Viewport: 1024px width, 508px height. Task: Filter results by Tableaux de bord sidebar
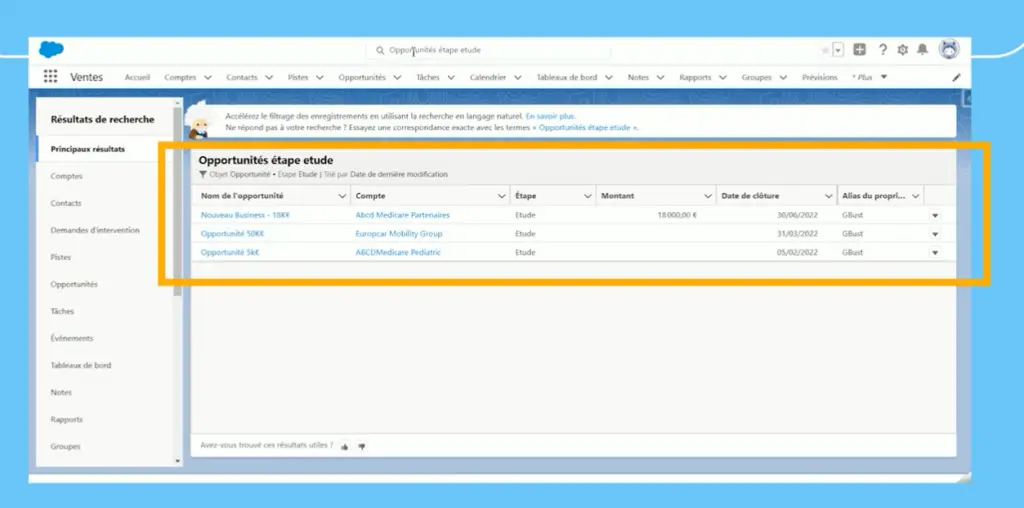[81, 366]
